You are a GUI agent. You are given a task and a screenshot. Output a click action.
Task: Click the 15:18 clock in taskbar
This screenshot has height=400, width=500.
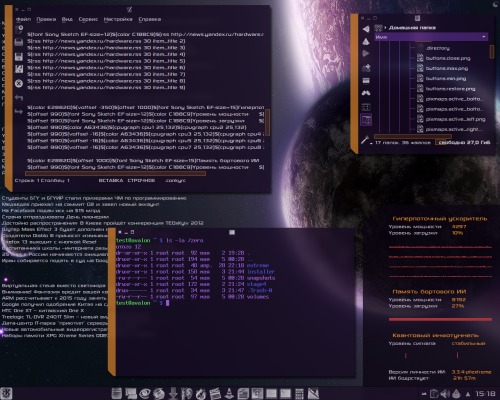(485, 394)
